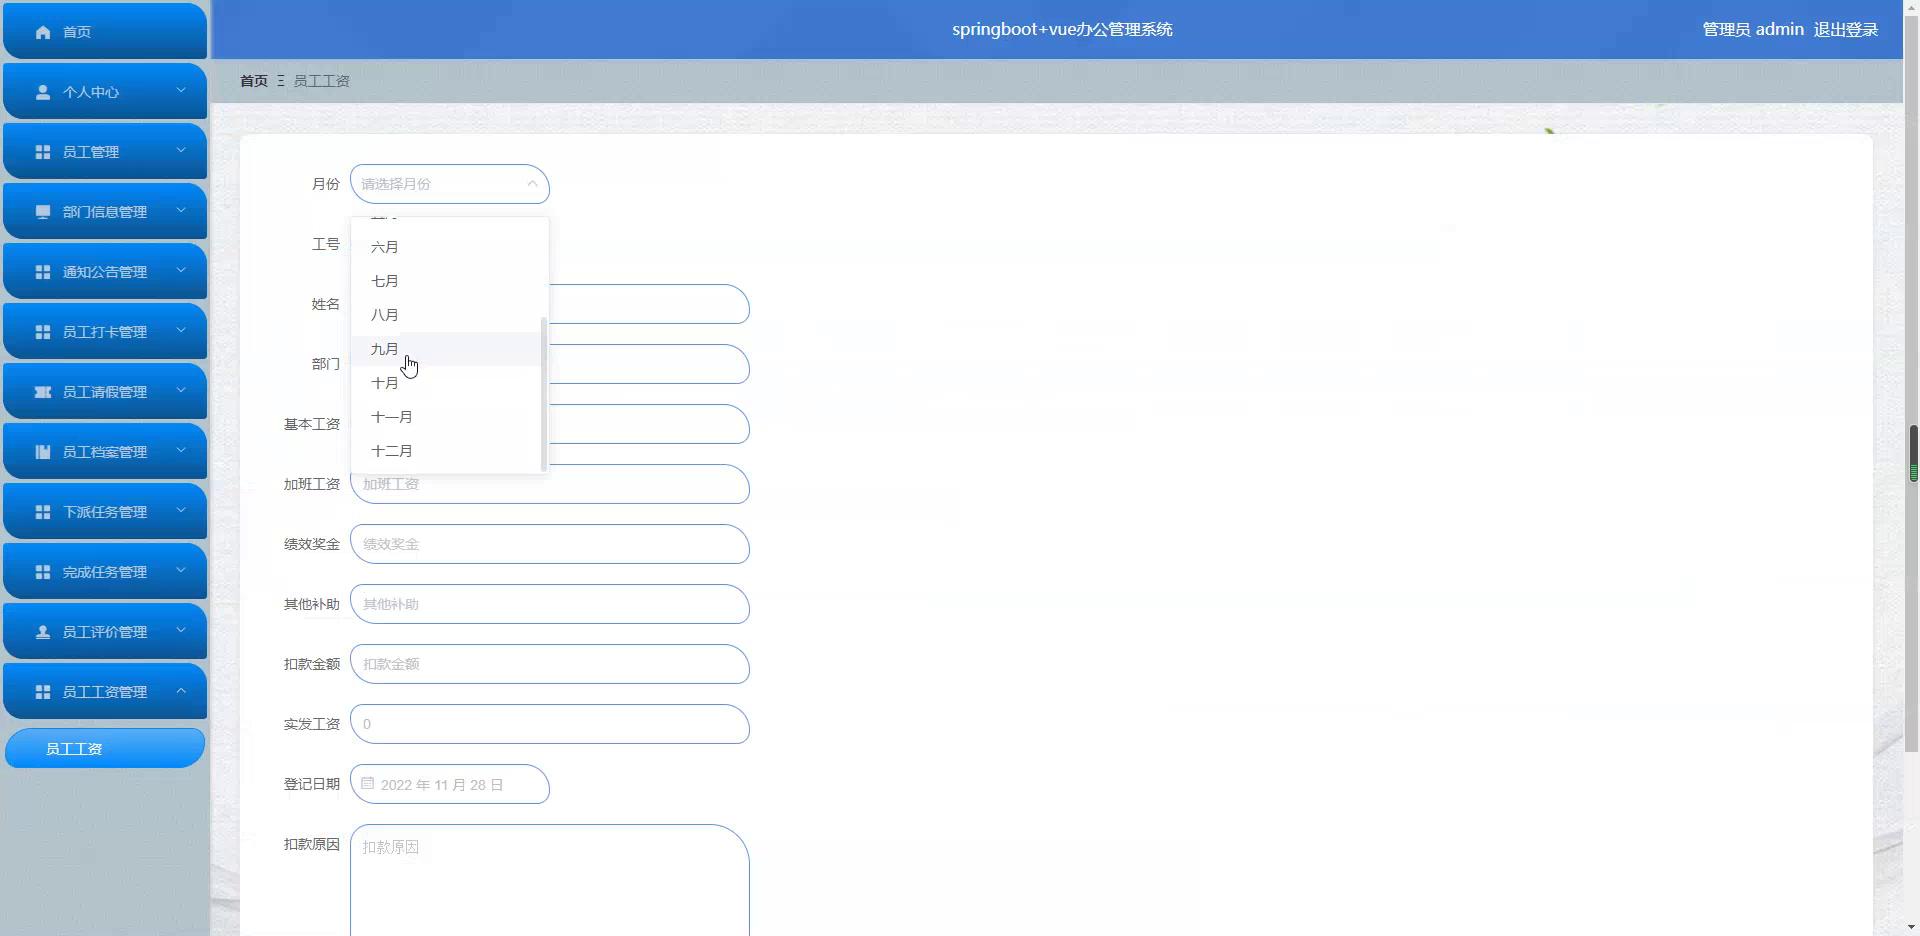Click the month dropdown list scrollbar

(544, 394)
